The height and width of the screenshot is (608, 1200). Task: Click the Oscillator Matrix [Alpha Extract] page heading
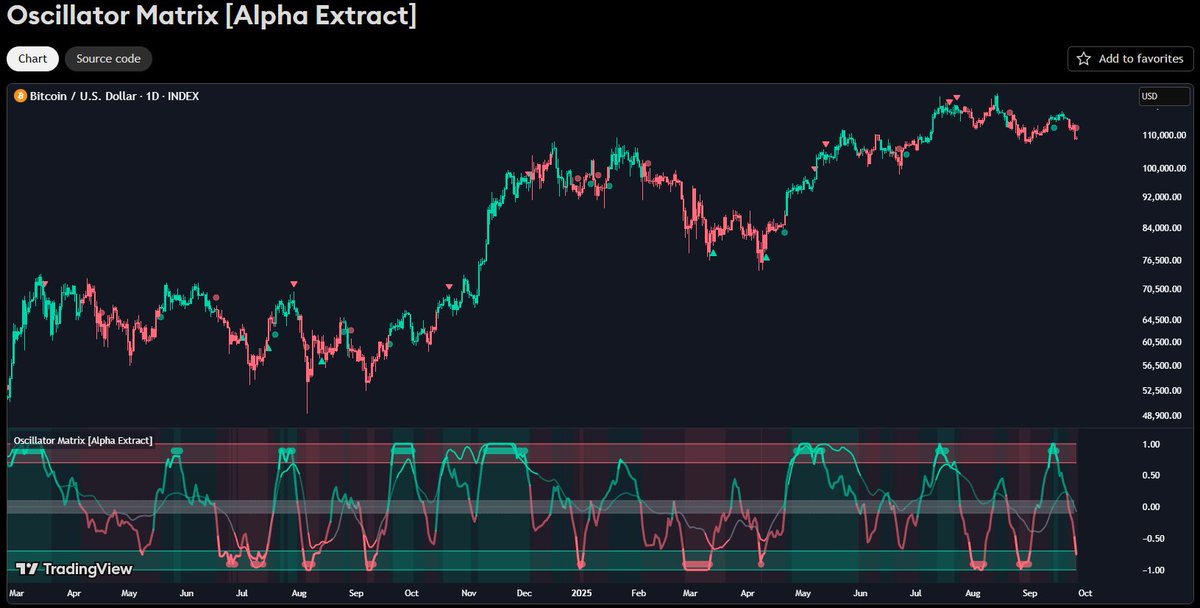coord(211,16)
